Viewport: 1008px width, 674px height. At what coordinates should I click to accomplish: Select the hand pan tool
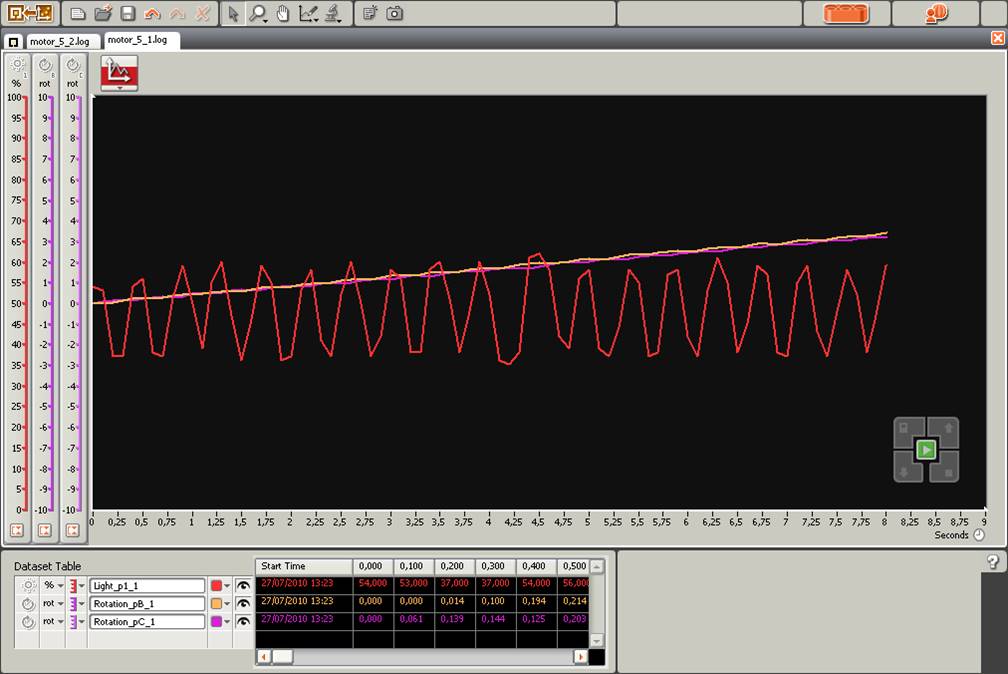(x=282, y=14)
